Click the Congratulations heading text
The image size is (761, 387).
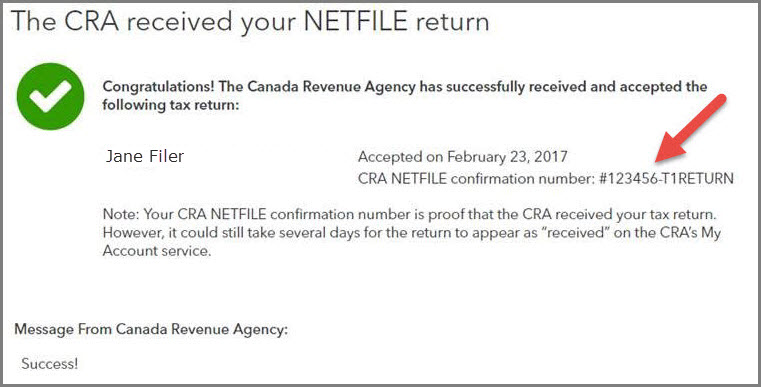[405, 87]
